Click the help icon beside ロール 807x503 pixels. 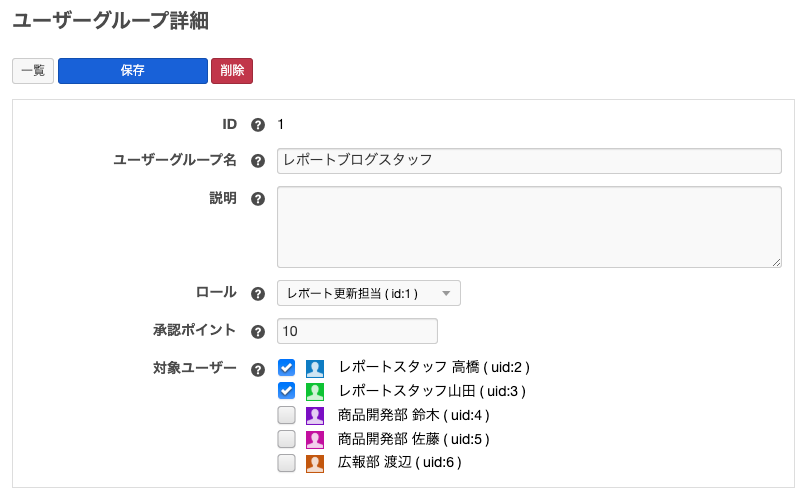click(258, 293)
